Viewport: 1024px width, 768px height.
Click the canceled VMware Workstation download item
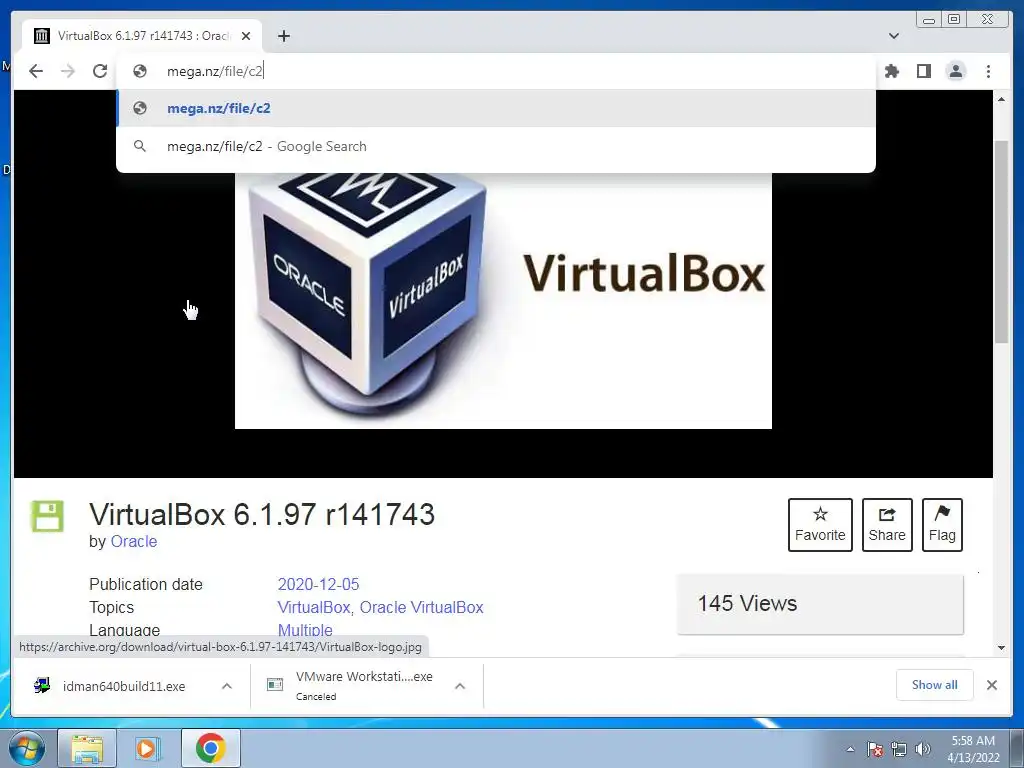(x=353, y=686)
